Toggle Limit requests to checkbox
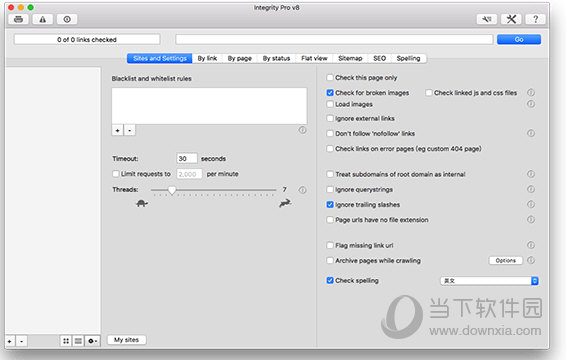Viewport: 566px width, 360px height. coord(116,174)
